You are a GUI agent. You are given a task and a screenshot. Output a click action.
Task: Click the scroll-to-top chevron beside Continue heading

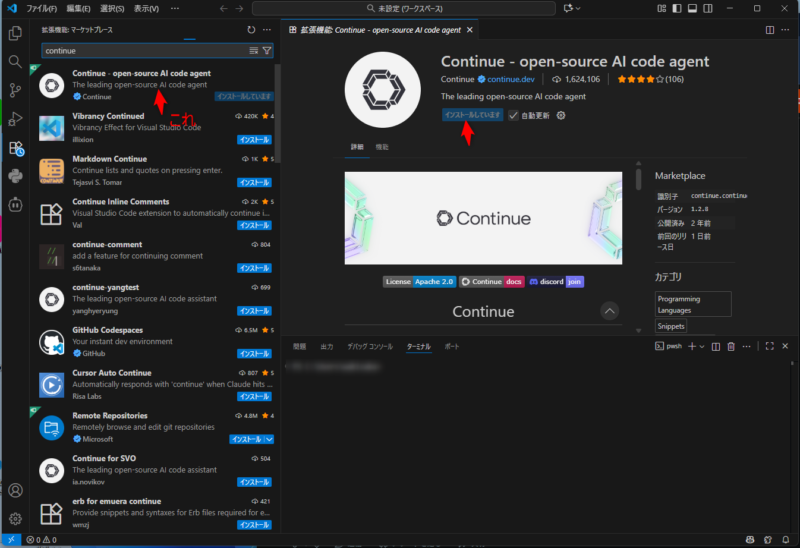[609, 311]
